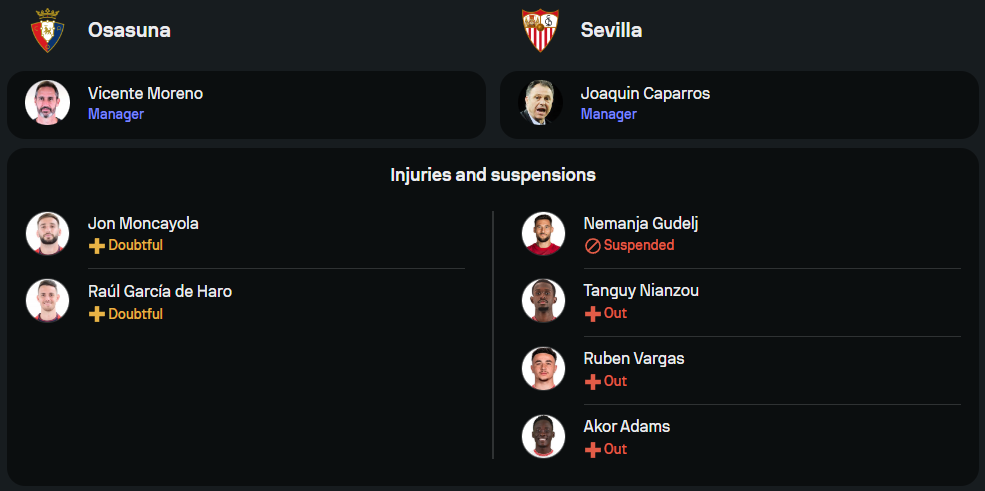Click the Osasuna club crest

pyautogui.click(x=47, y=30)
